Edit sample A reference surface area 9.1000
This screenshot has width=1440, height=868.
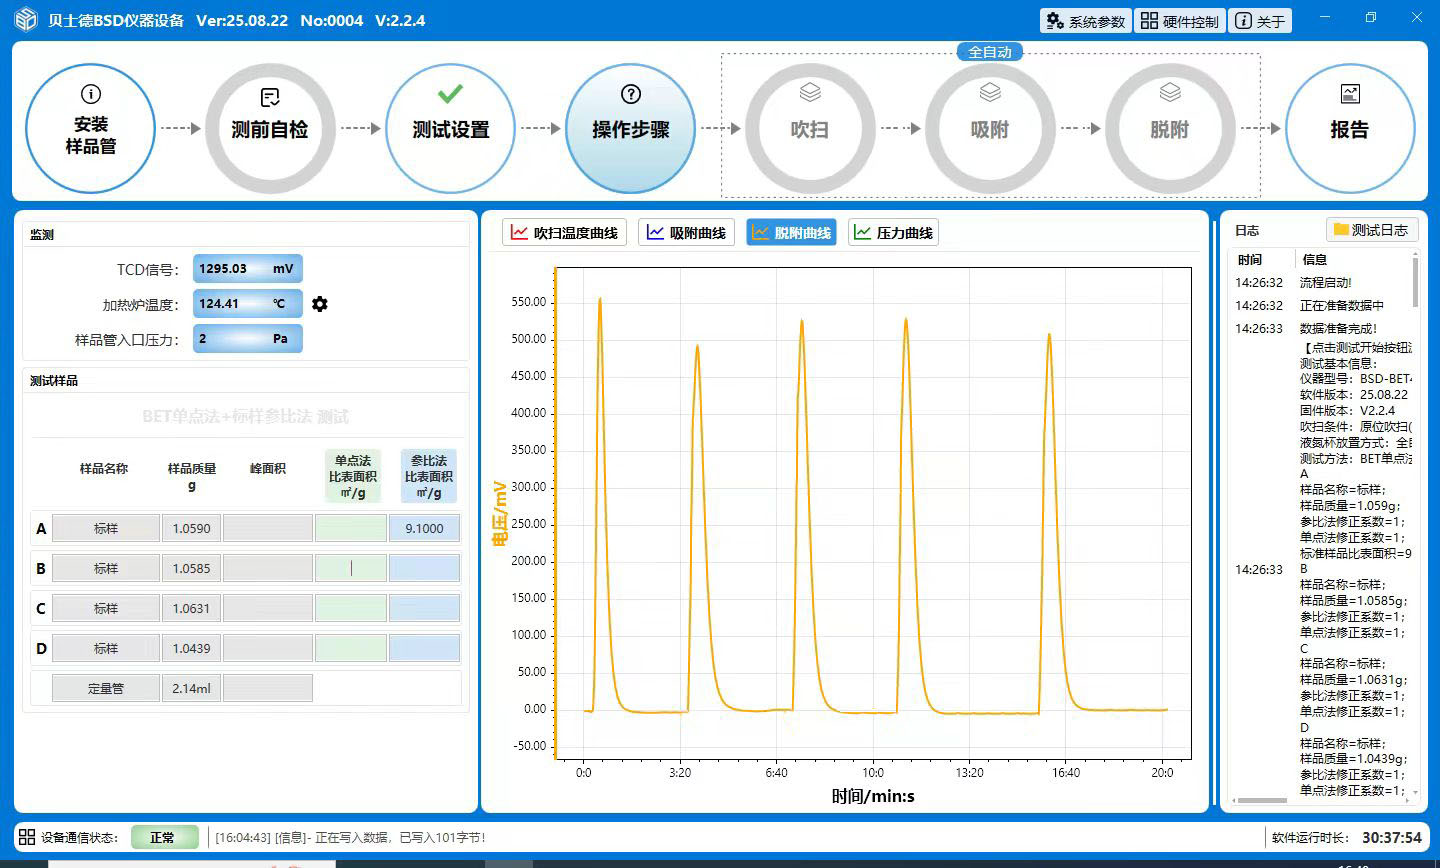coord(424,528)
